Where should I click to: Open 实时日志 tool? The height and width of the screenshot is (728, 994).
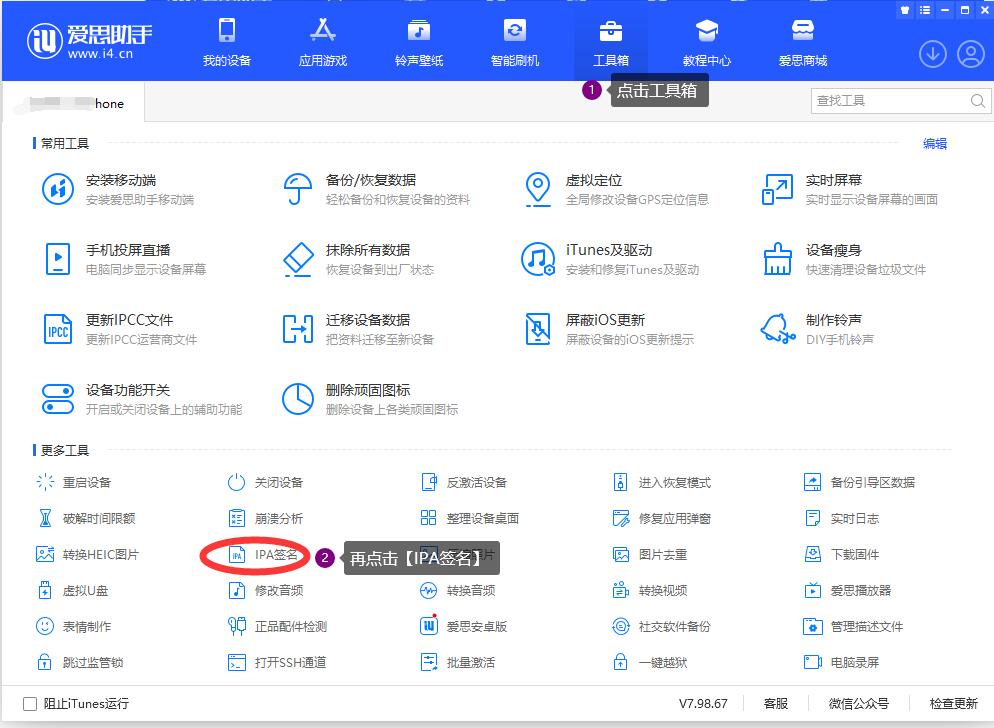tap(841, 519)
